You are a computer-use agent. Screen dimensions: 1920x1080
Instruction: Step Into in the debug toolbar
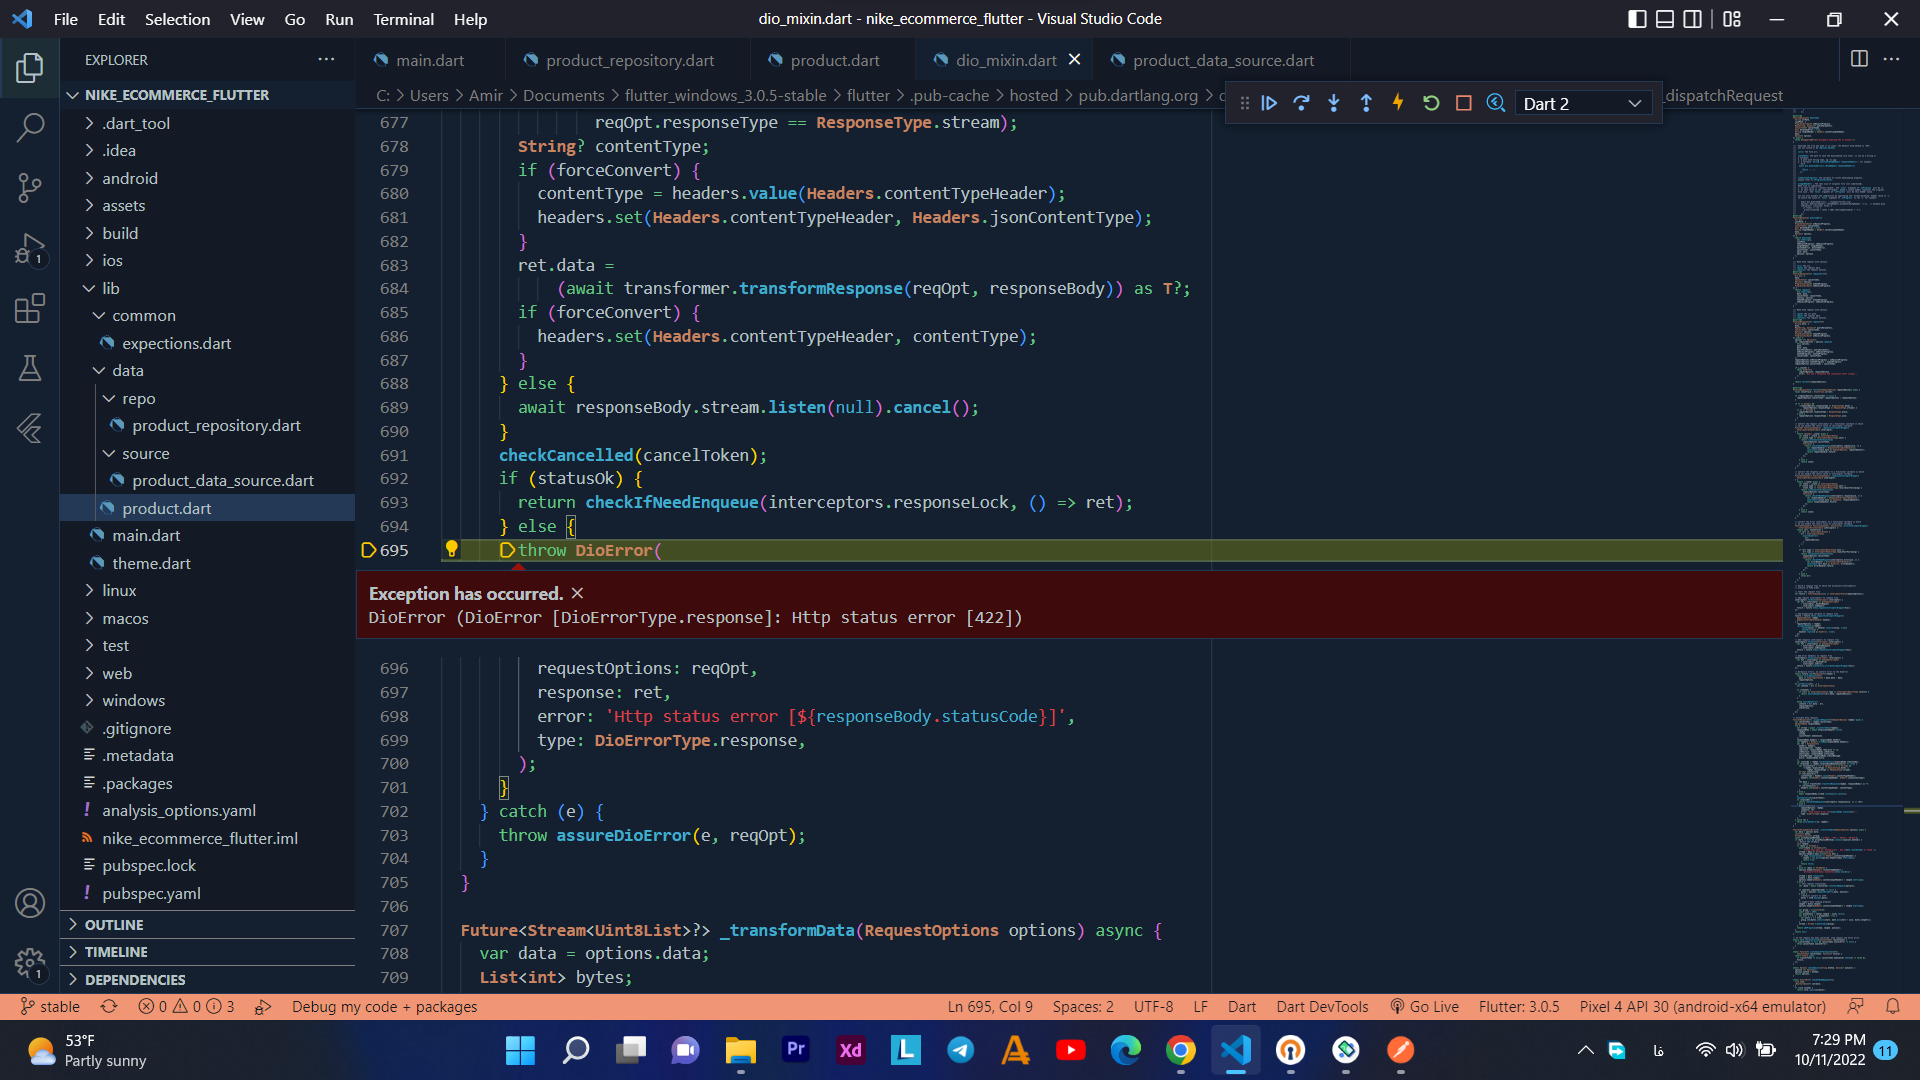pyautogui.click(x=1334, y=103)
